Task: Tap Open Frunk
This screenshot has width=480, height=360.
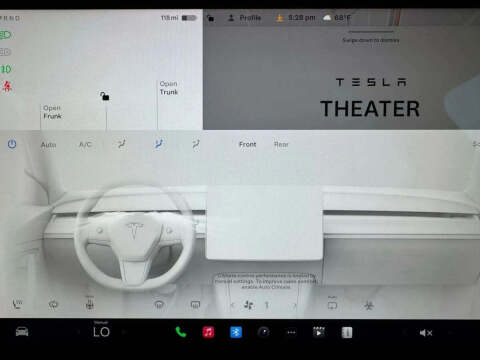Action: (52, 112)
